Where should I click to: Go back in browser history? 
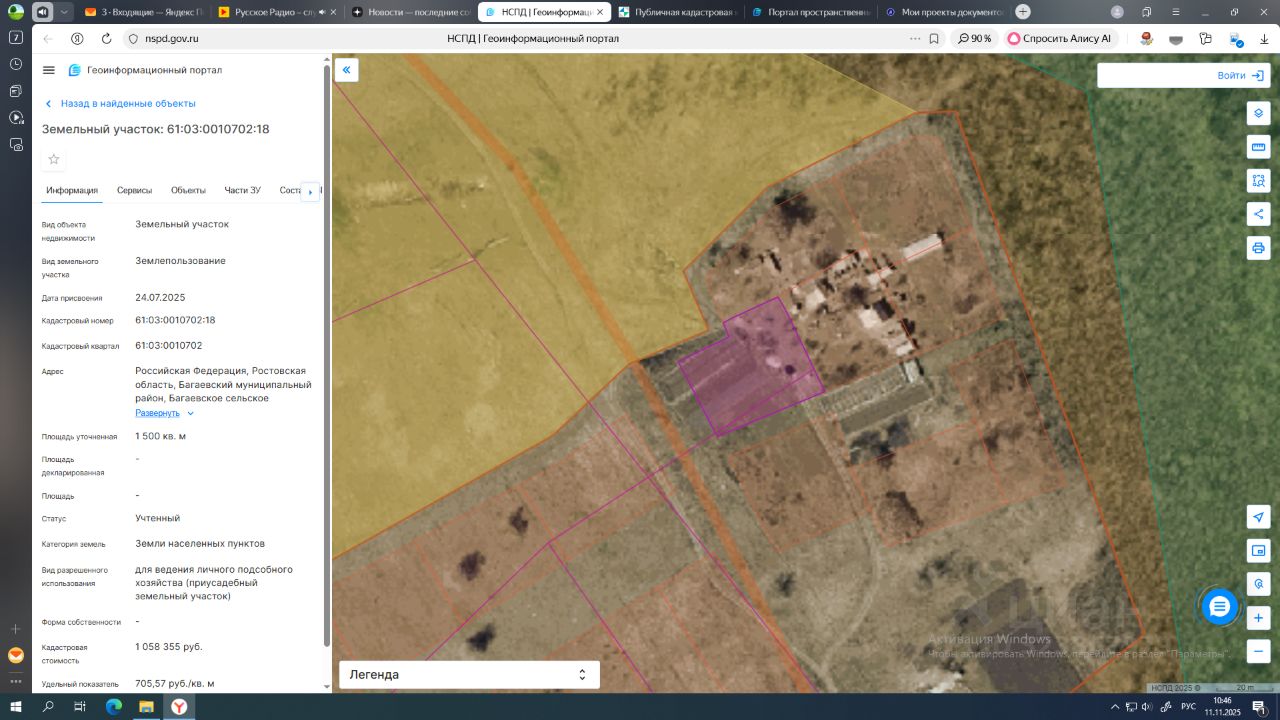48,38
